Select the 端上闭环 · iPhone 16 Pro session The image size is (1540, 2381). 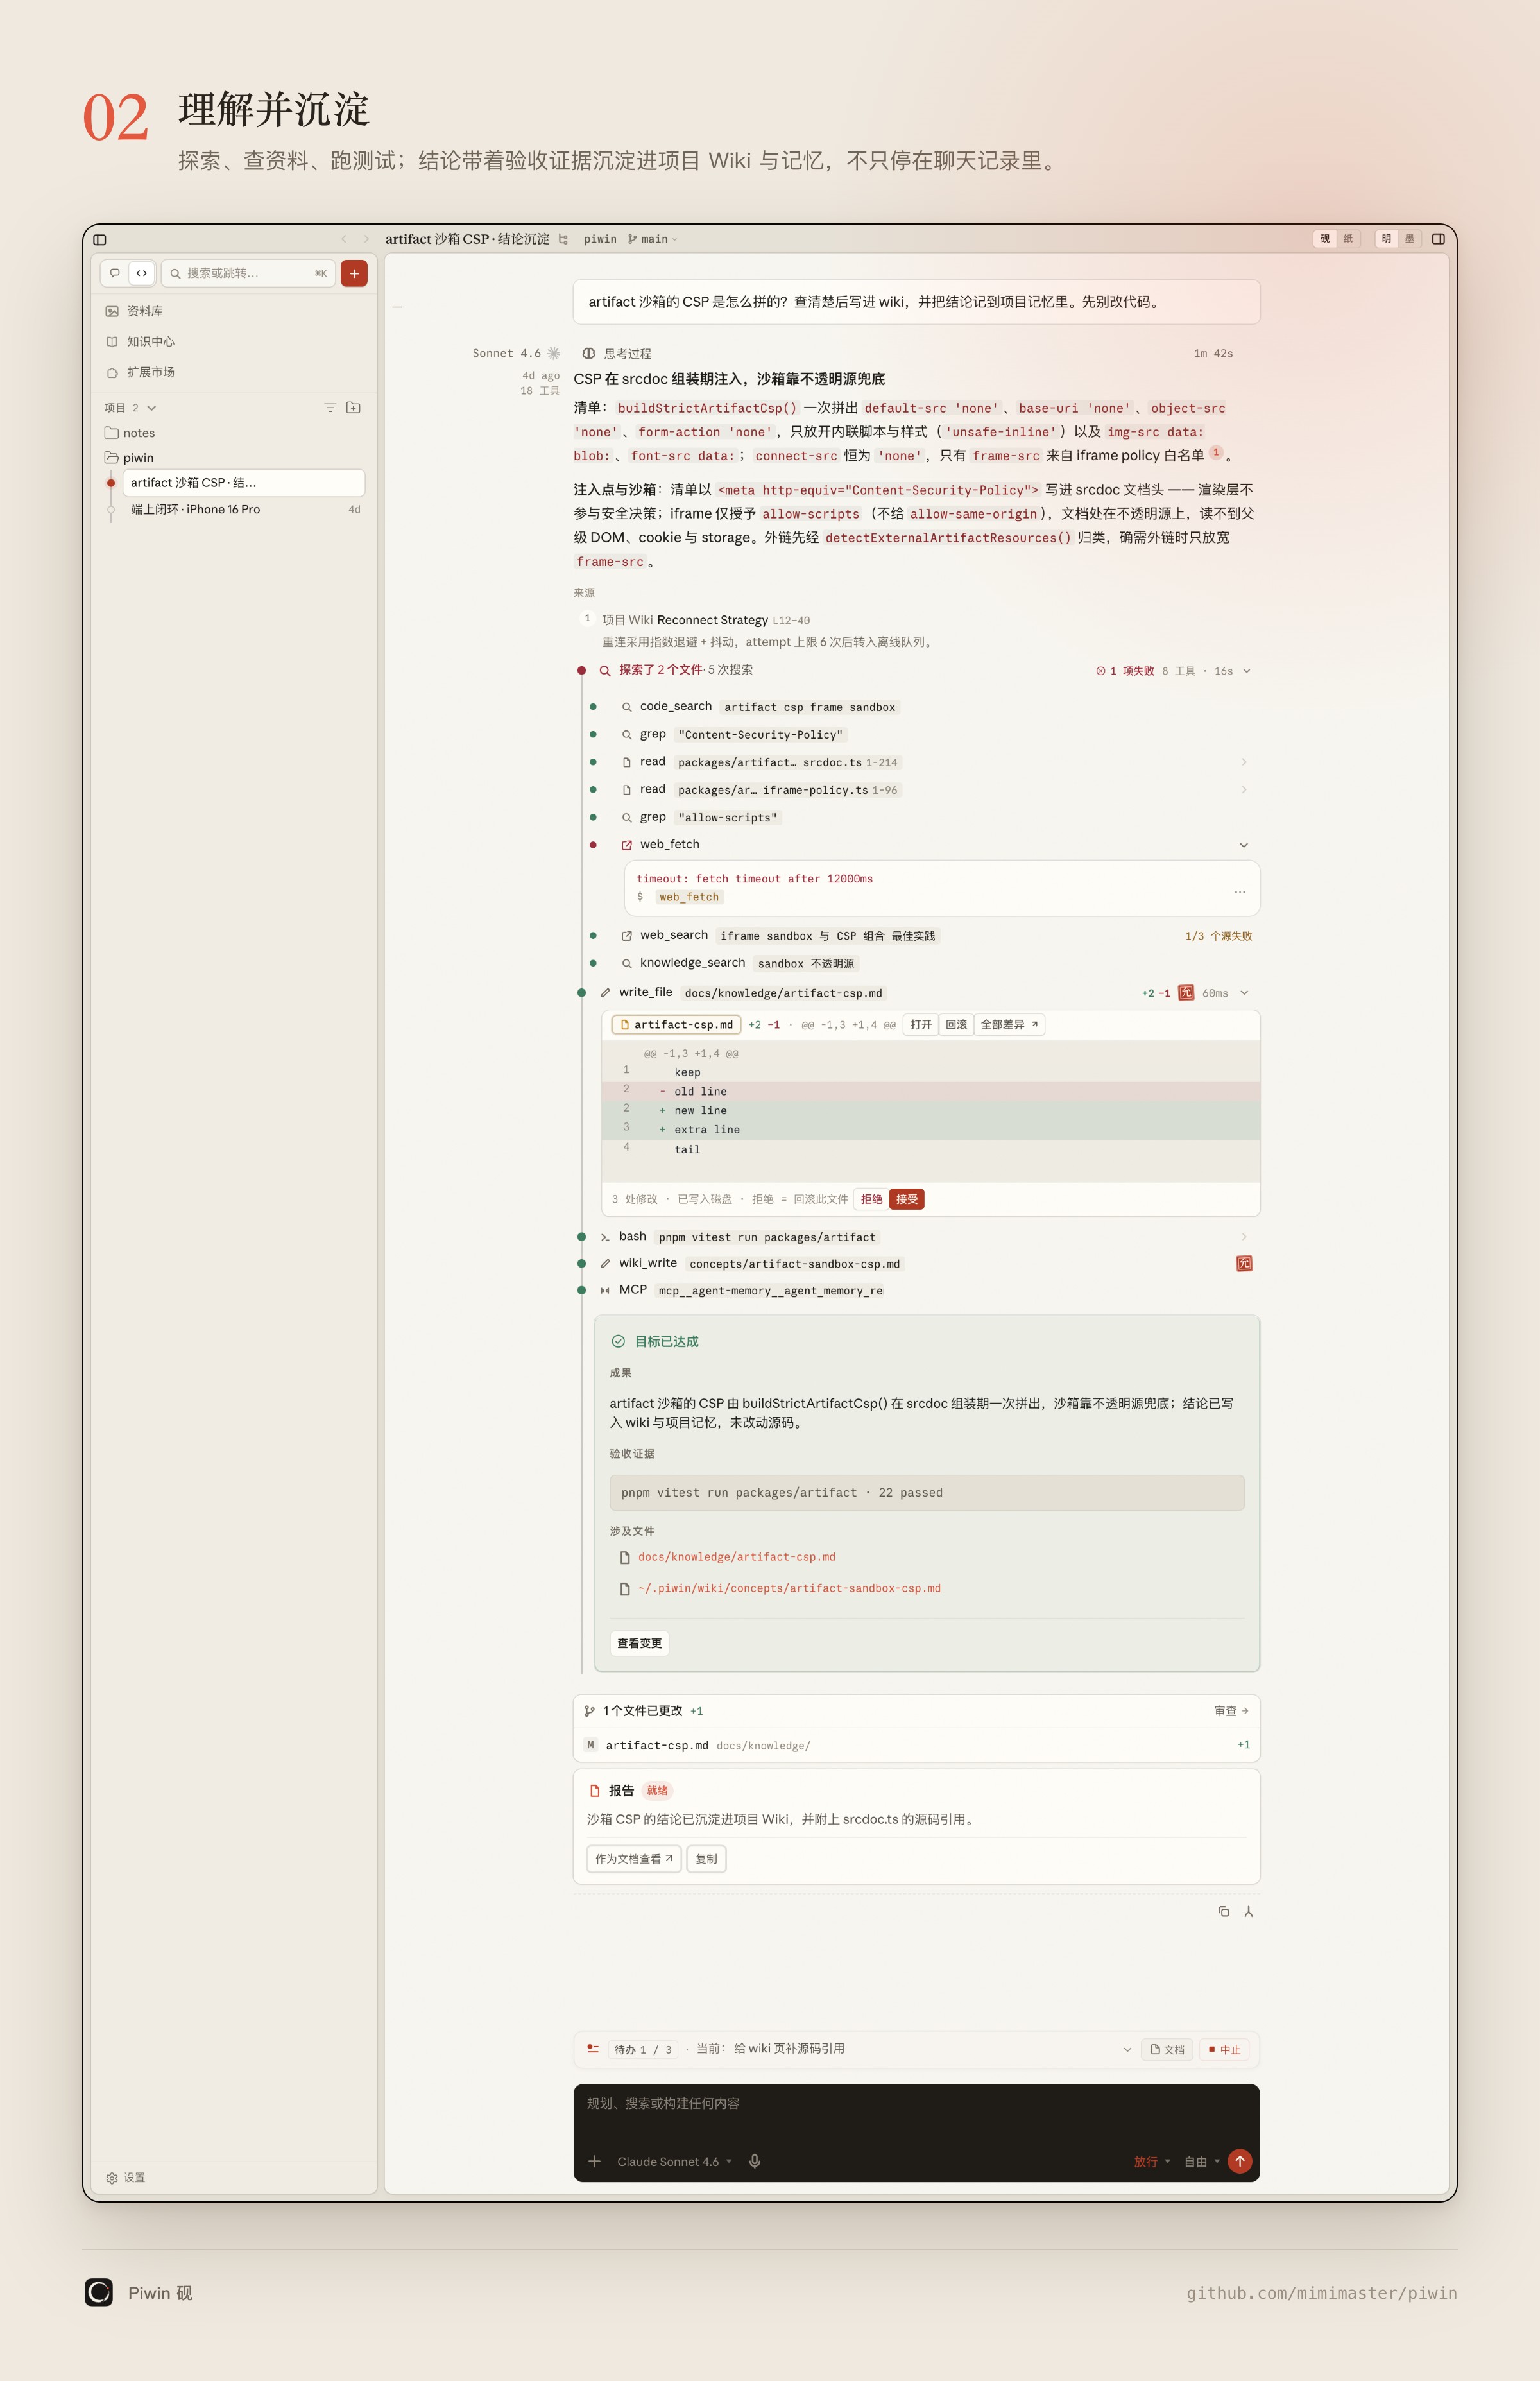[x=243, y=510]
